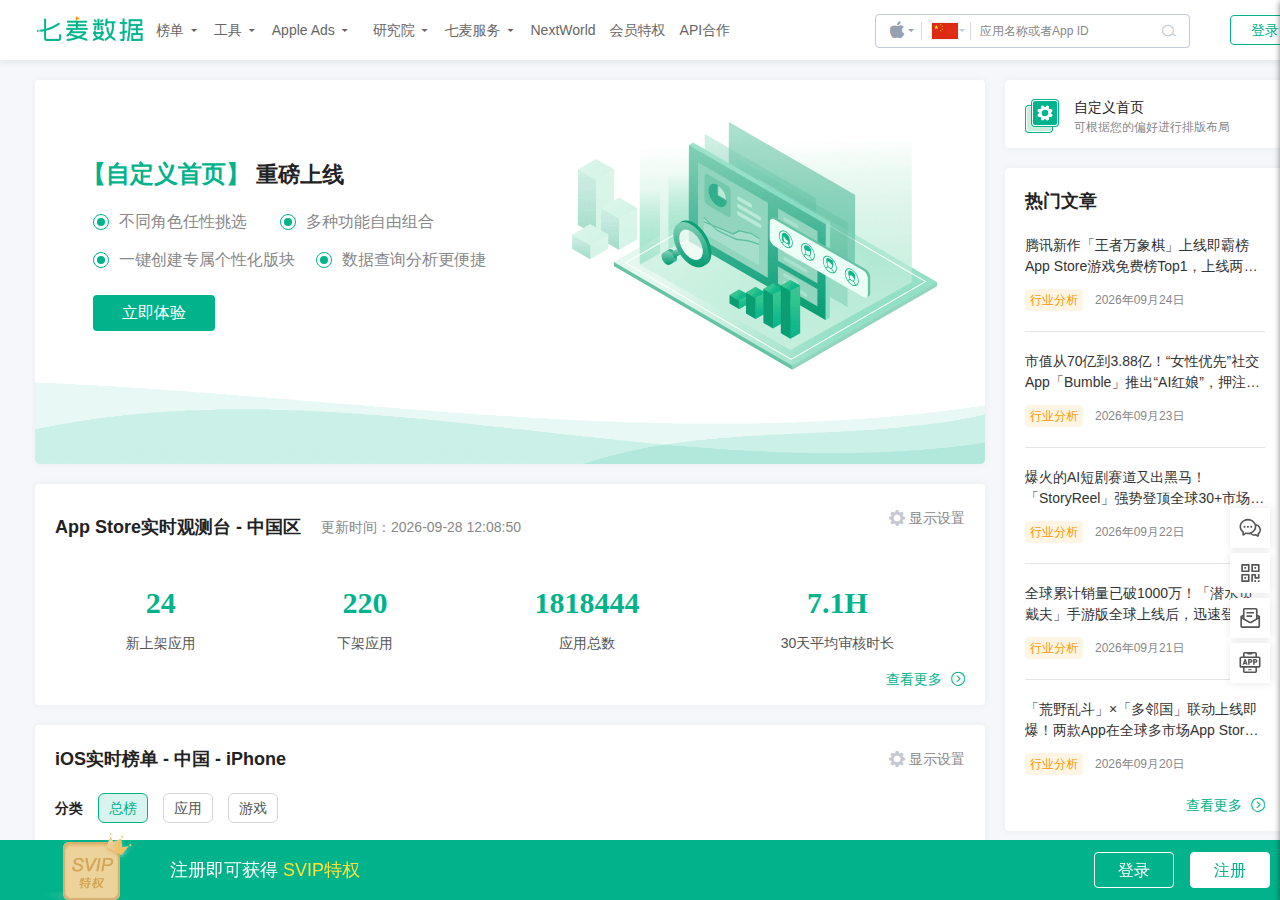Select the 游戏 category tab

(x=253, y=808)
